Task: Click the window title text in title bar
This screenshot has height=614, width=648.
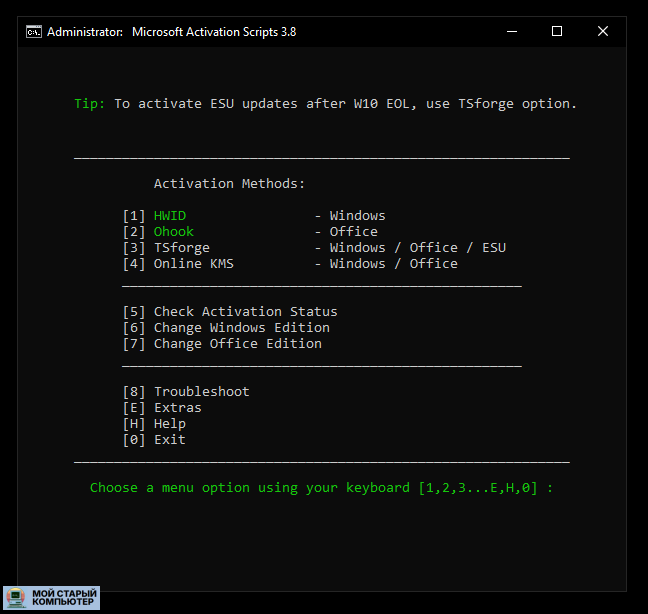Action: click(213, 31)
